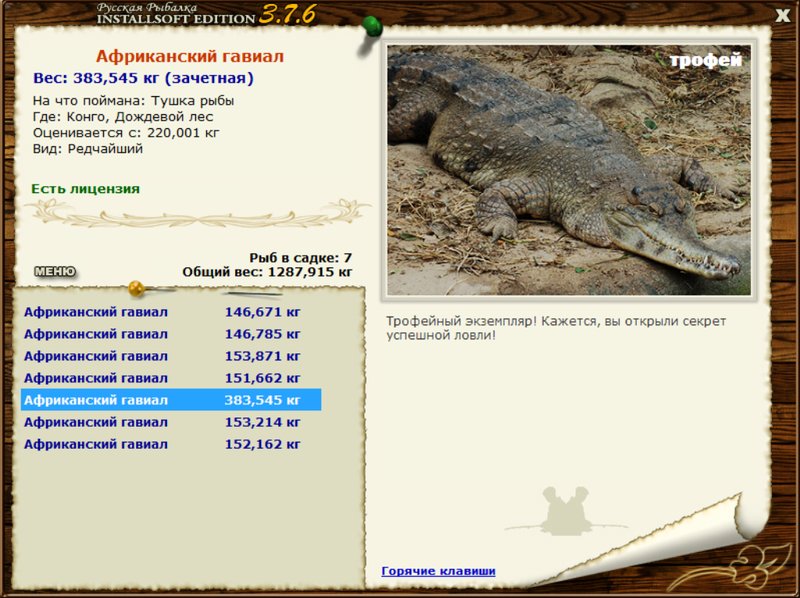Click the leaf ornament in bottom corner
Viewport: 800px width, 598px height.
pos(728,568)
